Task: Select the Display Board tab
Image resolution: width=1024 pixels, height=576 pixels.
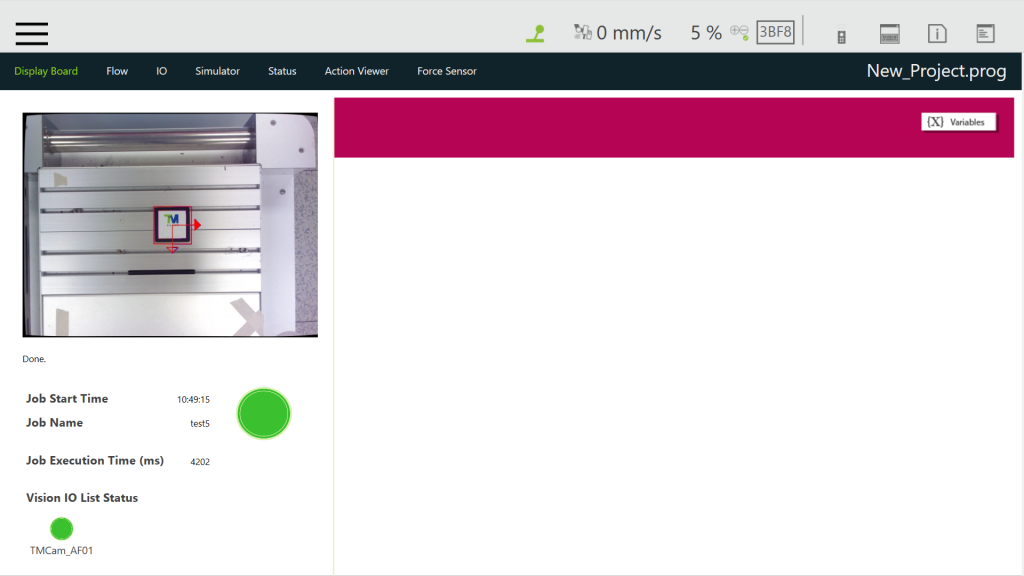Action: coord(46,71)
